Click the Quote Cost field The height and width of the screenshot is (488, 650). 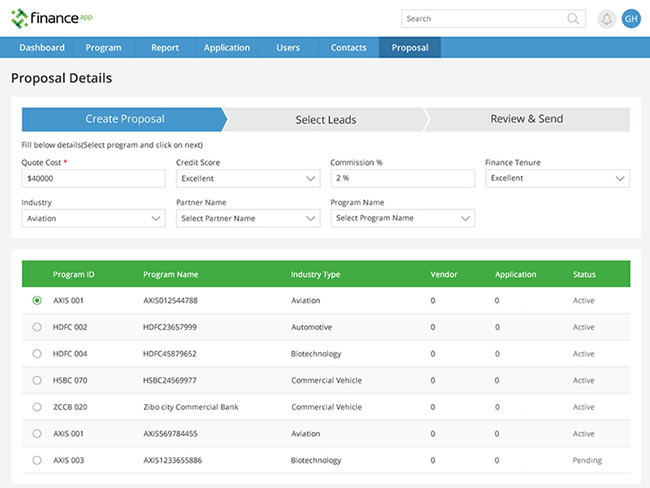pyautogui.click(x=93, y=178)
